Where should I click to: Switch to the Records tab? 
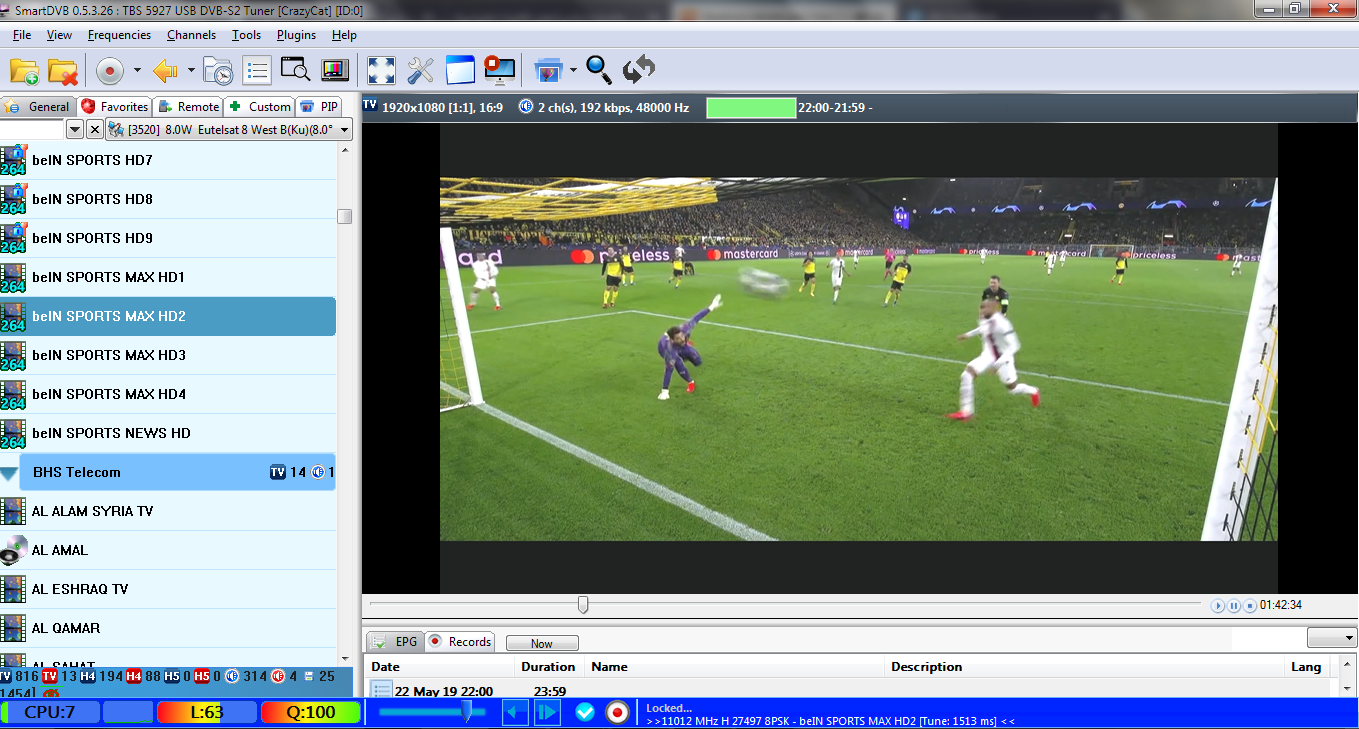tap(459, 642)
